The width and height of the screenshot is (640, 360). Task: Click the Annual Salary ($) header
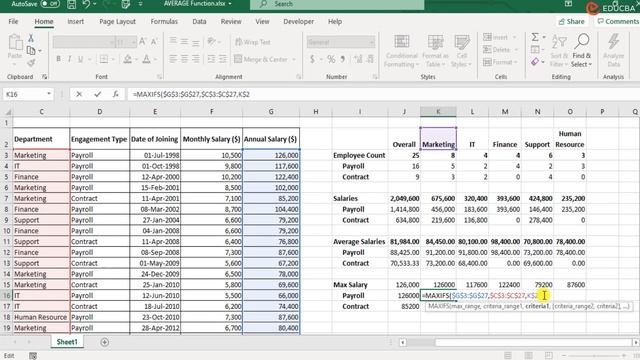(271, 139)
